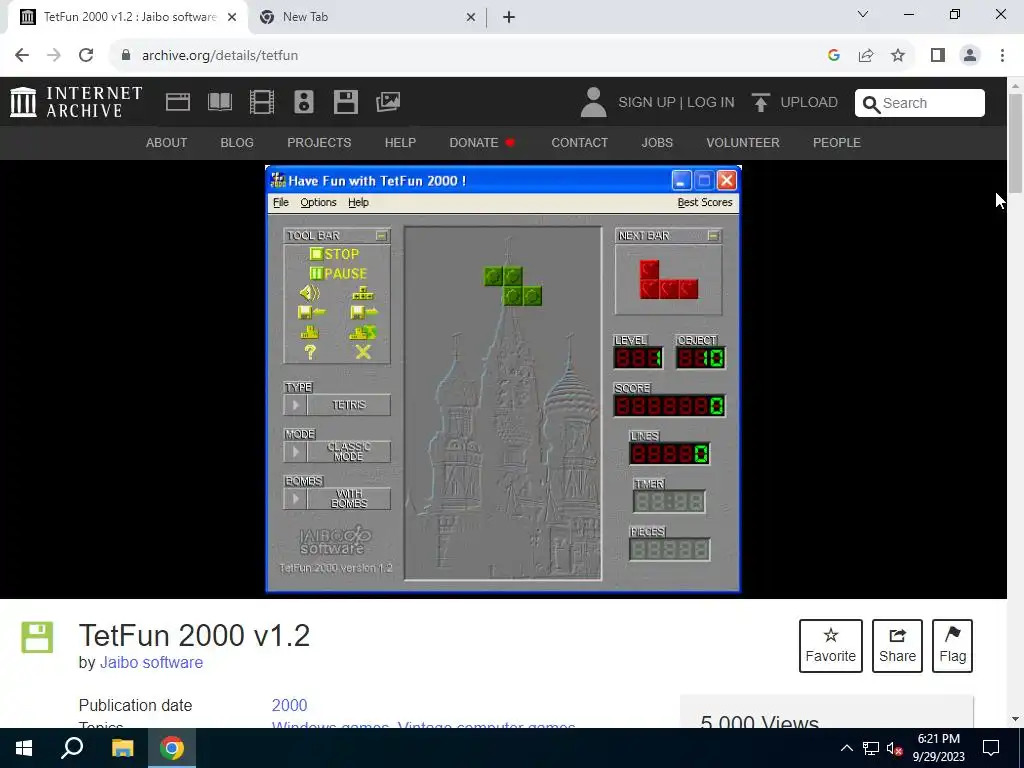The width and height of the screenshot is (1024, 768).
Task: Open the HELP nav item
Action: (400, 142)
